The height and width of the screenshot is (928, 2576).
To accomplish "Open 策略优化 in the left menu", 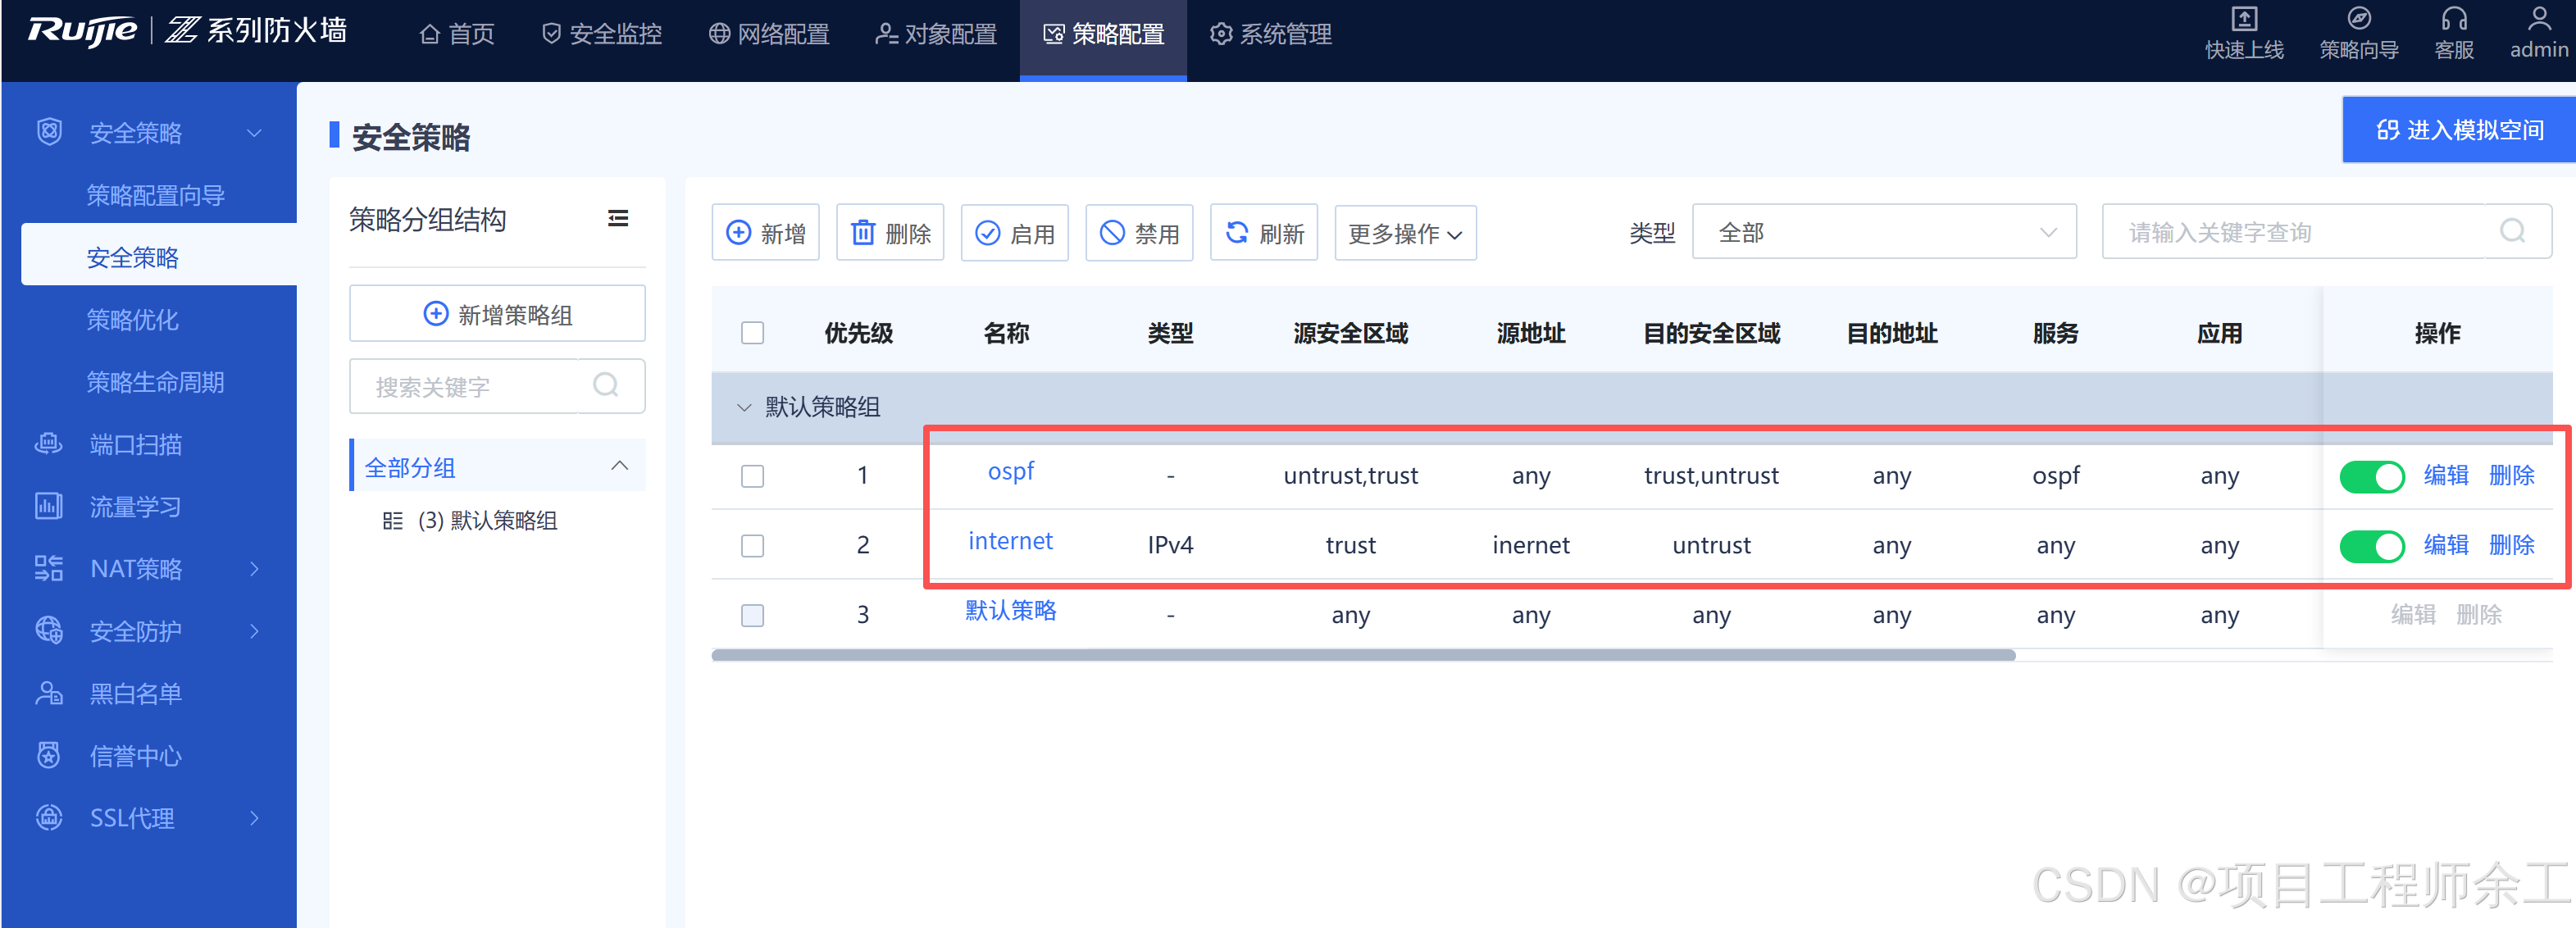I will [132, 320].
